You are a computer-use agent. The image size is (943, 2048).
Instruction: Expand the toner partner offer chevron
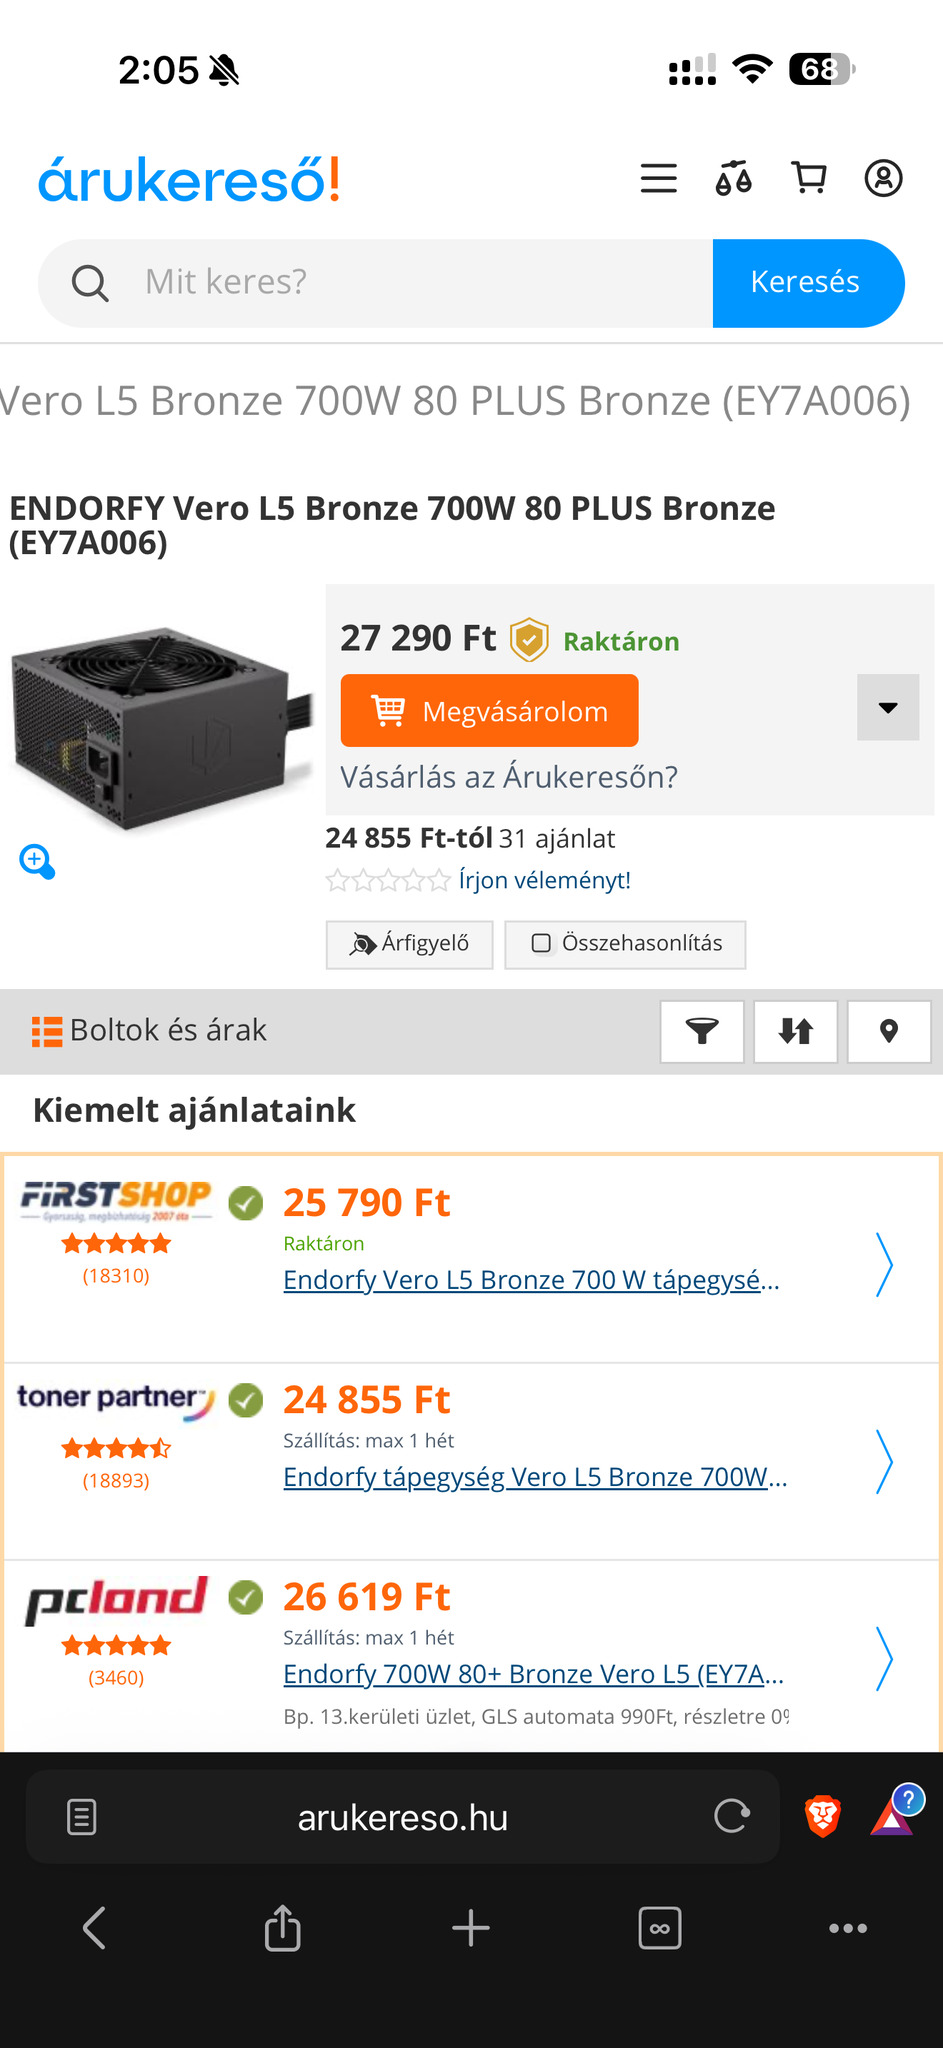point(883,1461)
